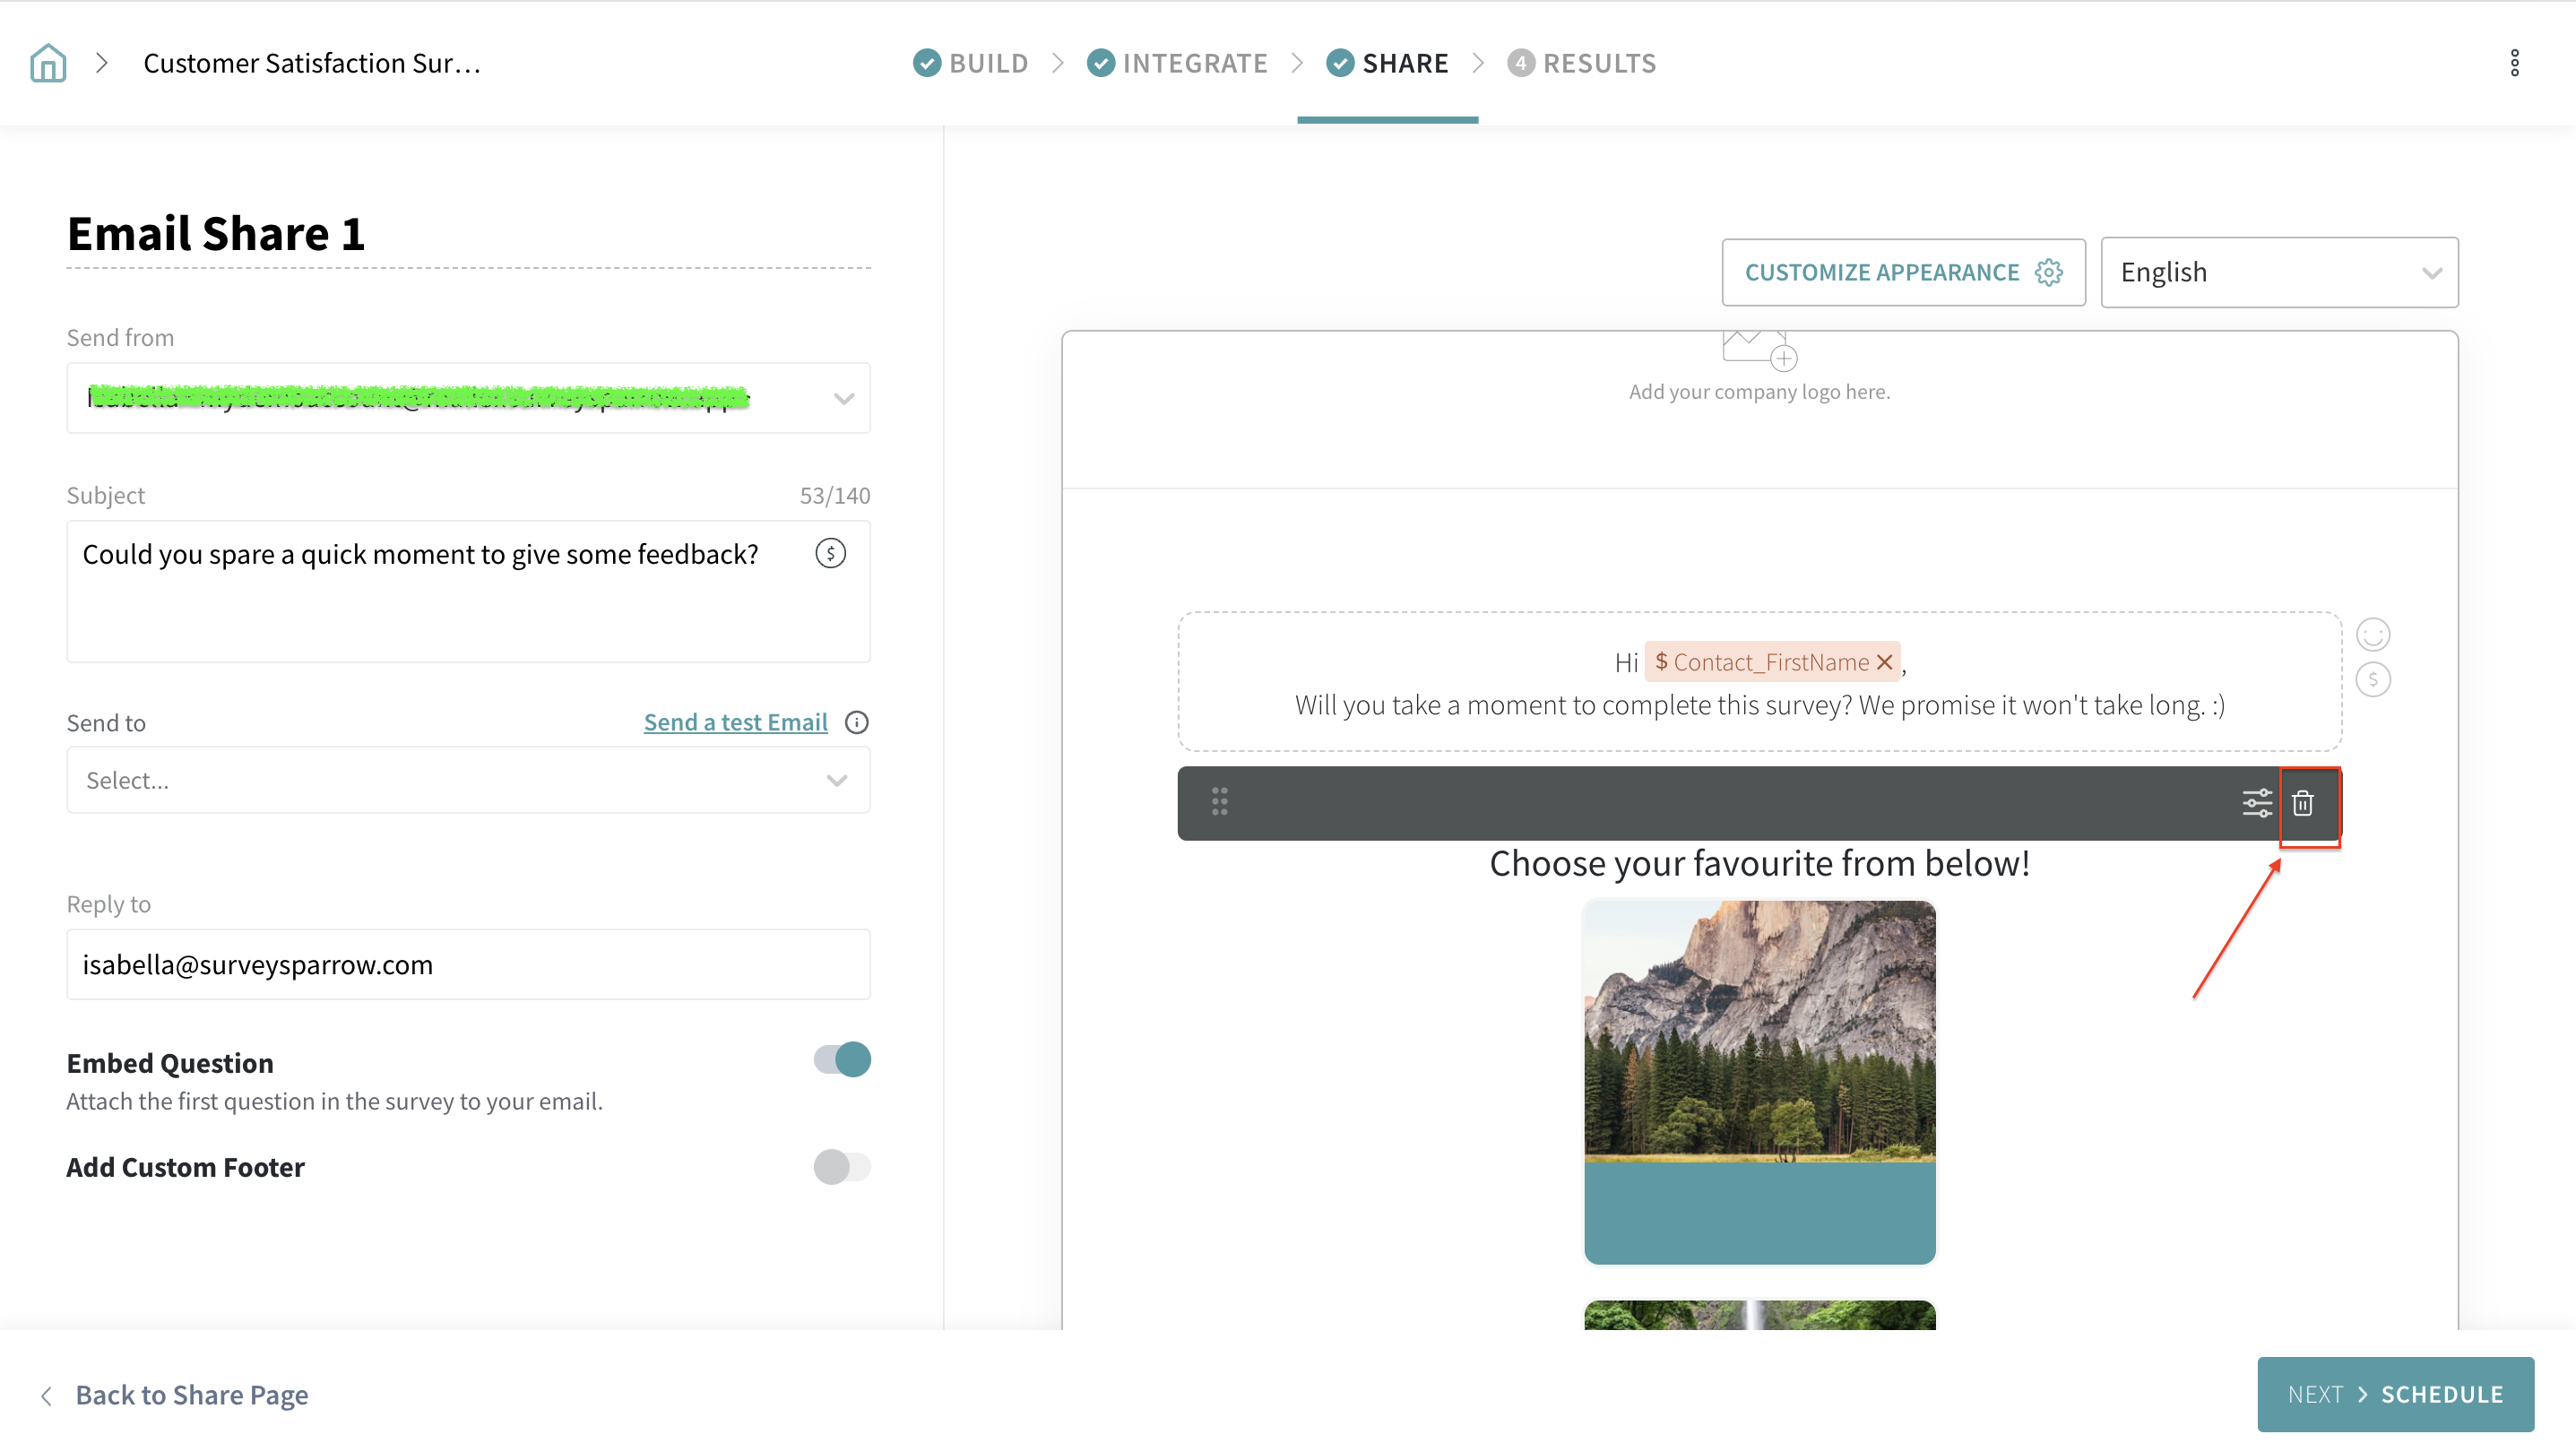Open the three-dot more options menu

pos(2514,63)
